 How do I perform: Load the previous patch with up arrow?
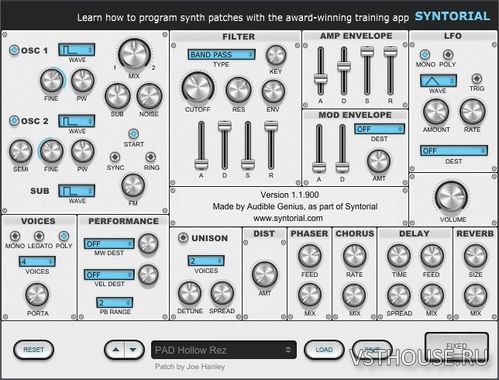click(115, 350)
